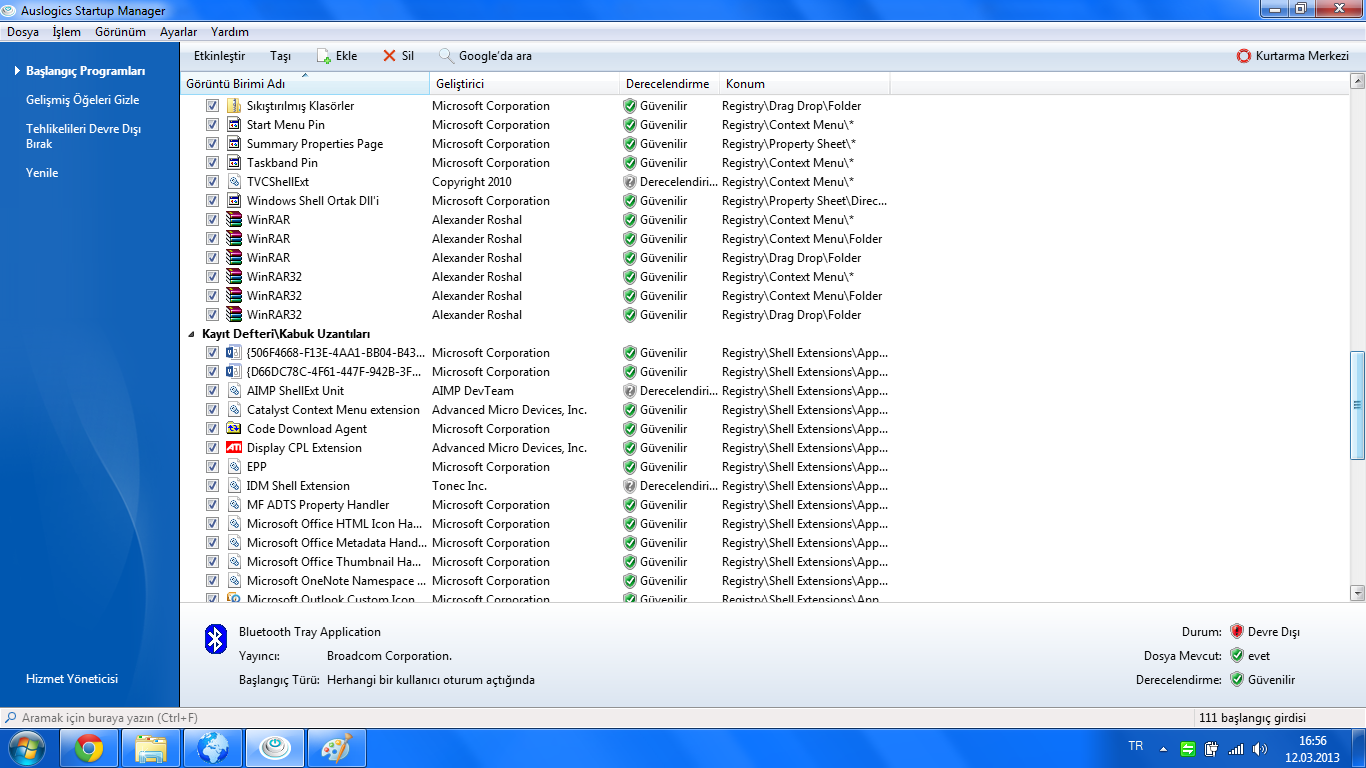The width and height of the screenshot is (1366, 768).
Task: Toggle EPP entry checkbox
Action: [212, 467]
